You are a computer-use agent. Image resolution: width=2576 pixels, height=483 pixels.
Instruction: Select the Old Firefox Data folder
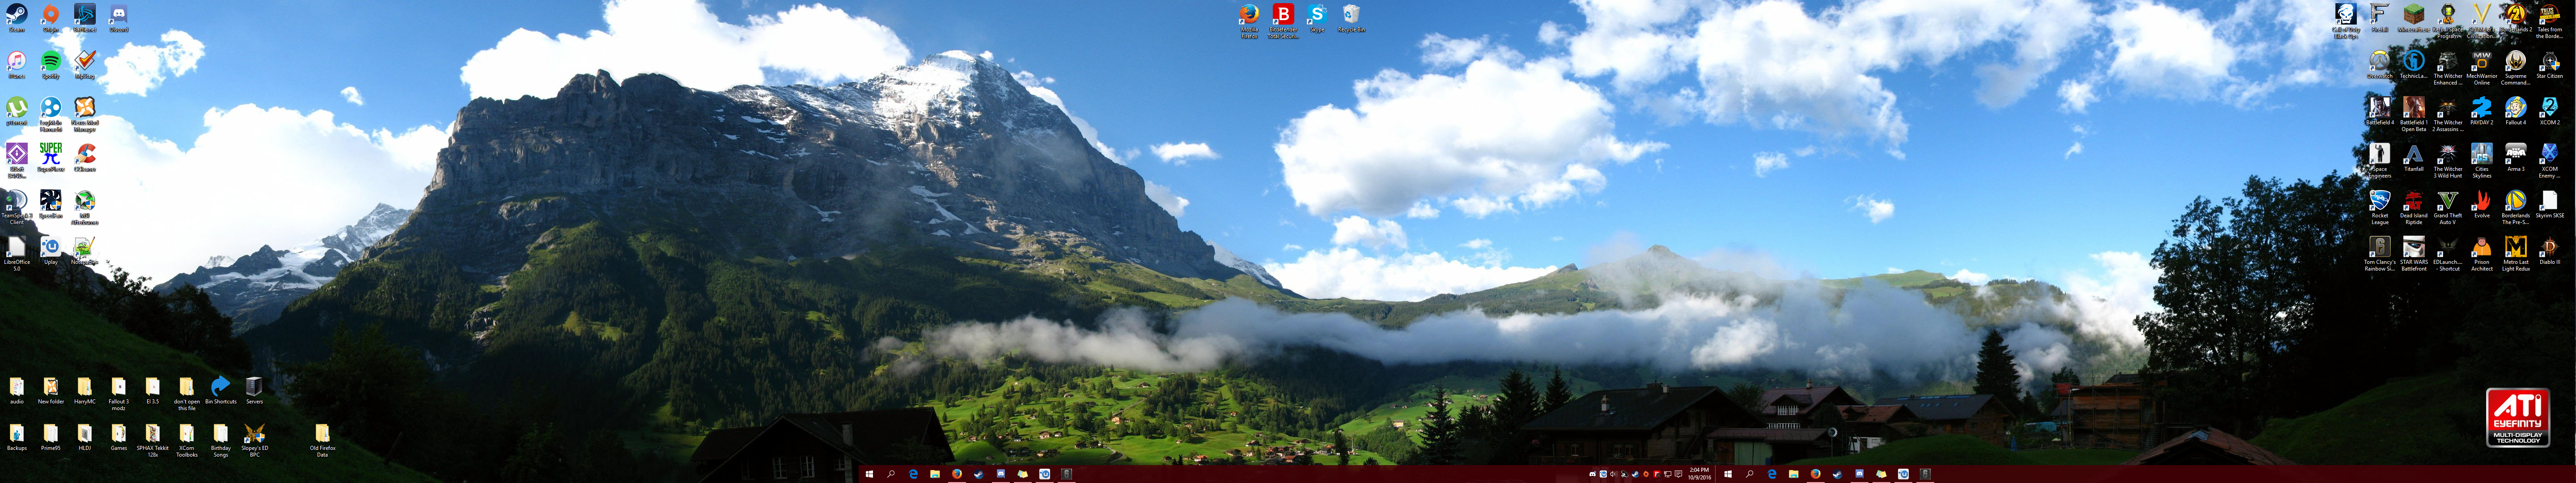point(322,440)
